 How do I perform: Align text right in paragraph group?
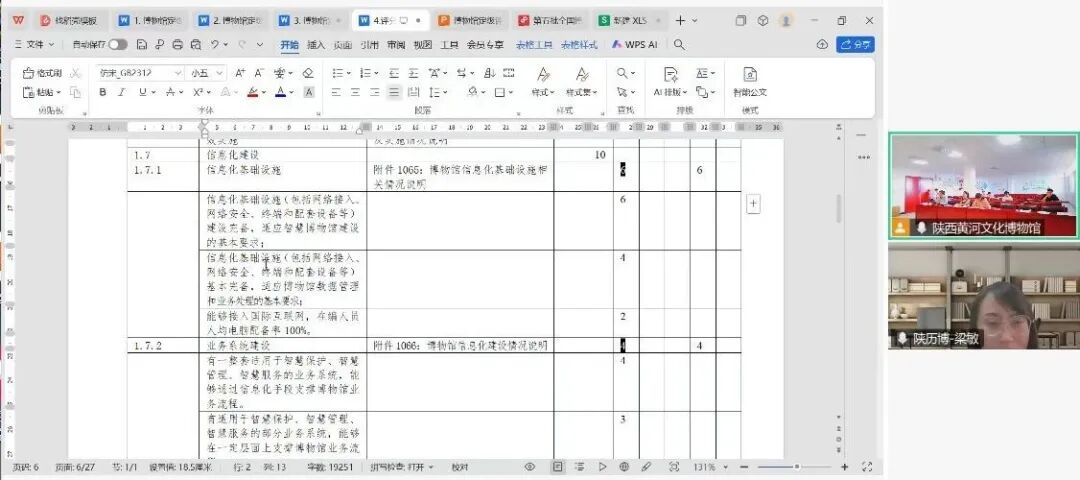pos(375,92)
